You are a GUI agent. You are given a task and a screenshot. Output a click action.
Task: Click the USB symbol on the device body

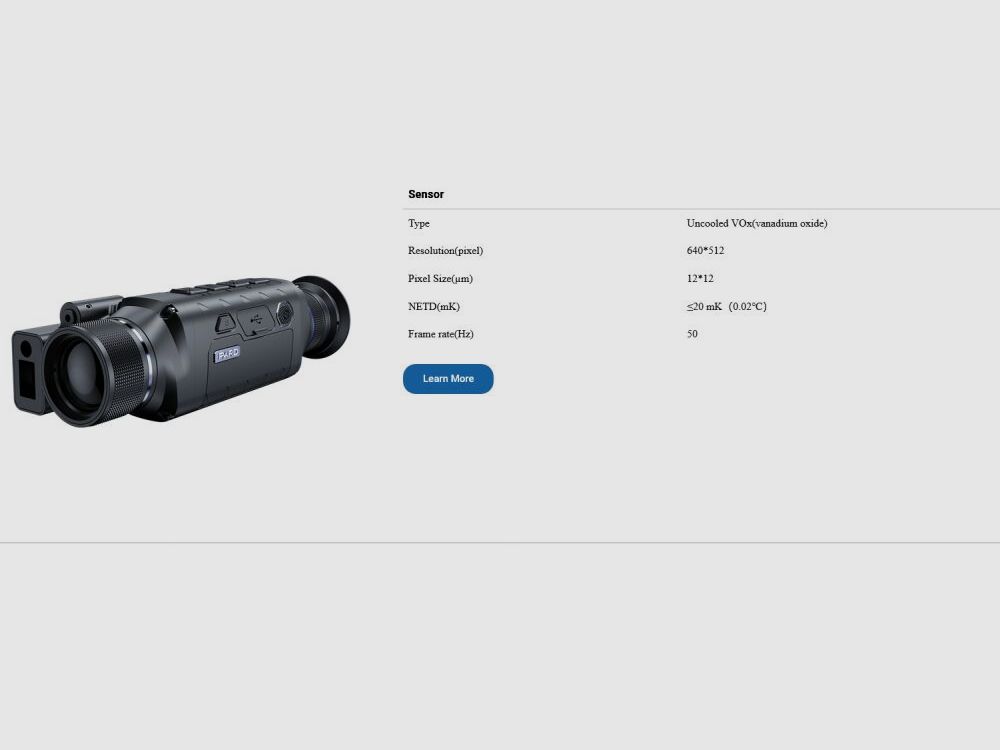pyautogui.click(x=255, y=322)
